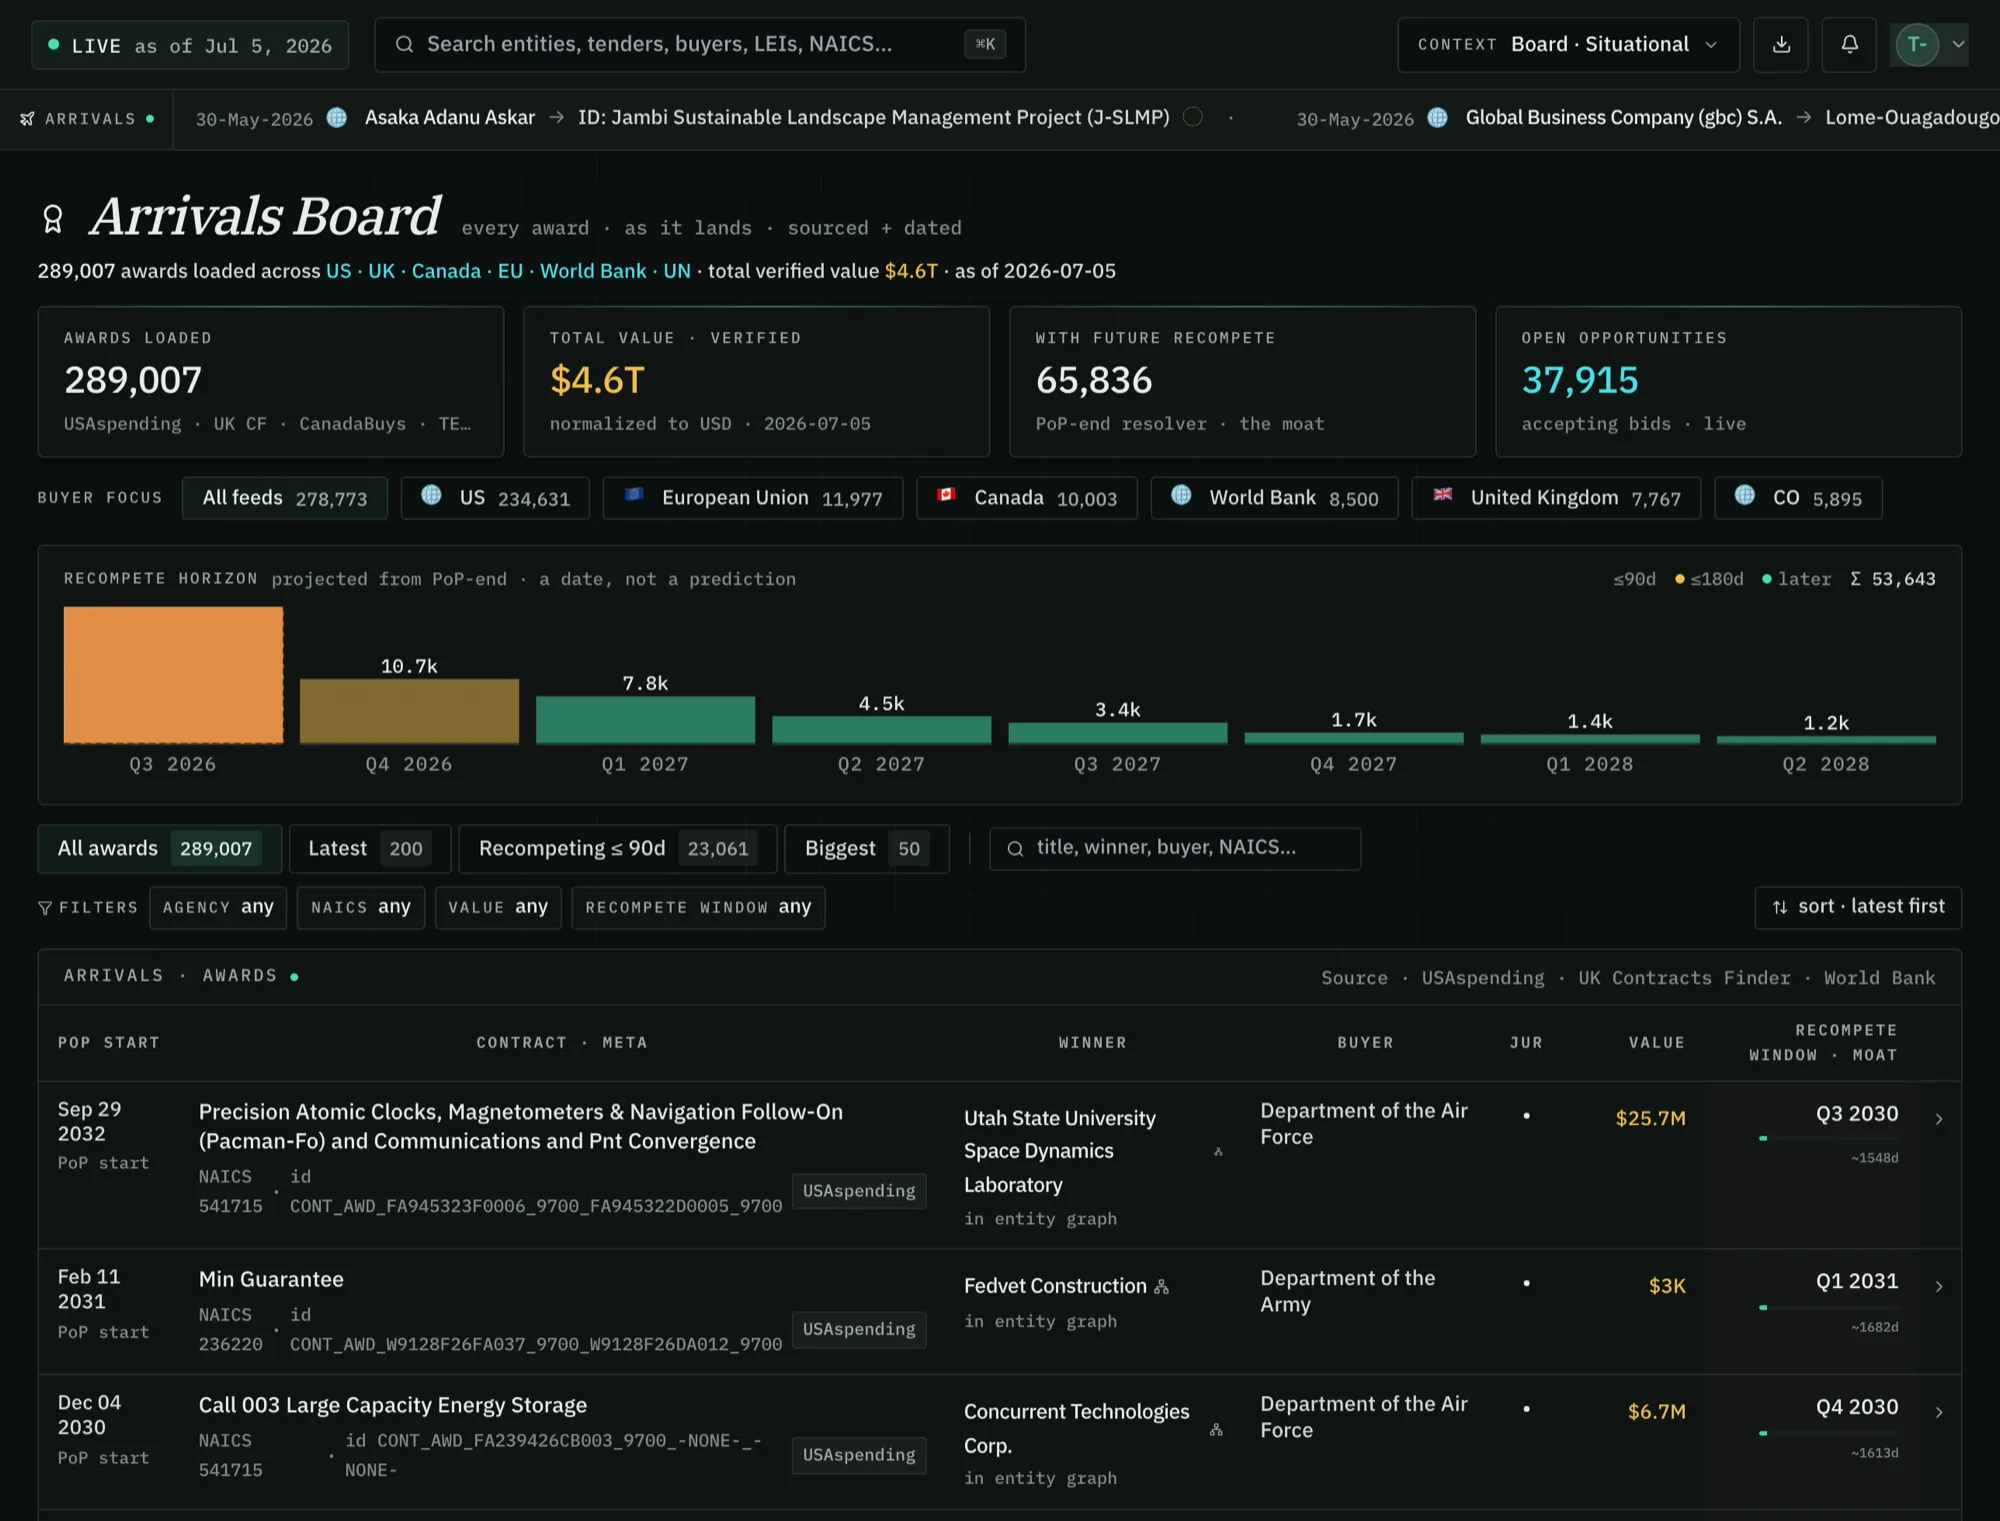The width and height of the screenshot is (2000, 1521).
Task: Open the NAICS any filter dropdown
Action: pos(361,908)
